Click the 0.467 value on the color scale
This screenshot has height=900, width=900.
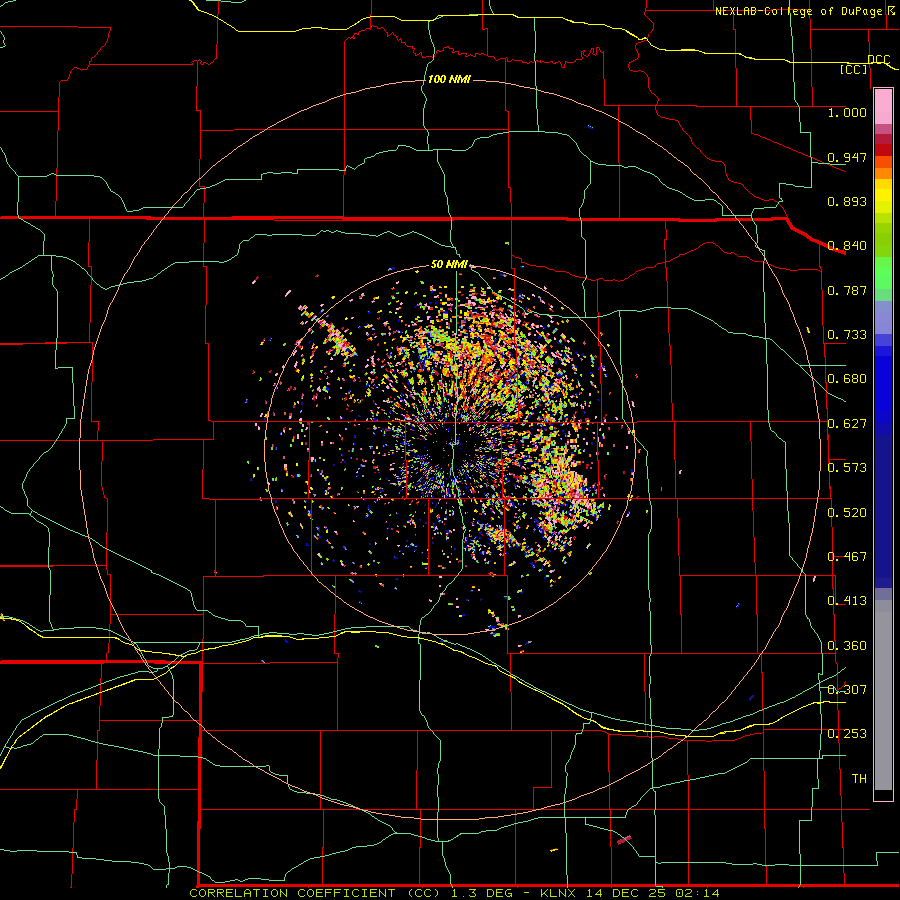(x=847, y=557)
